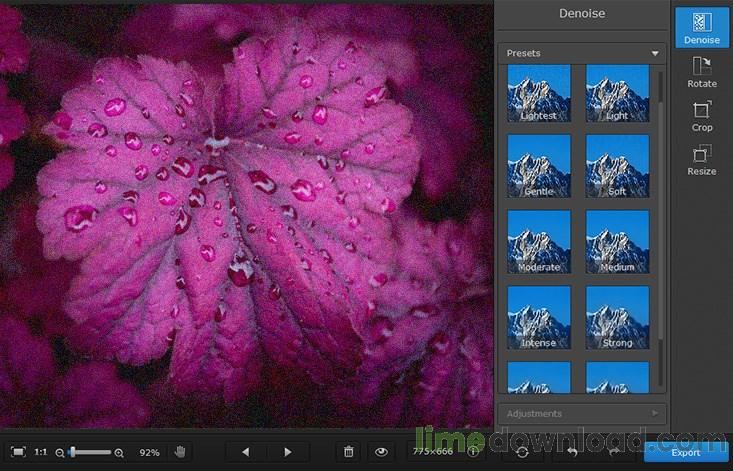Set zoom to 1:1 actual size
This screenshot has width=733, height=471.
tap(41, 452)
